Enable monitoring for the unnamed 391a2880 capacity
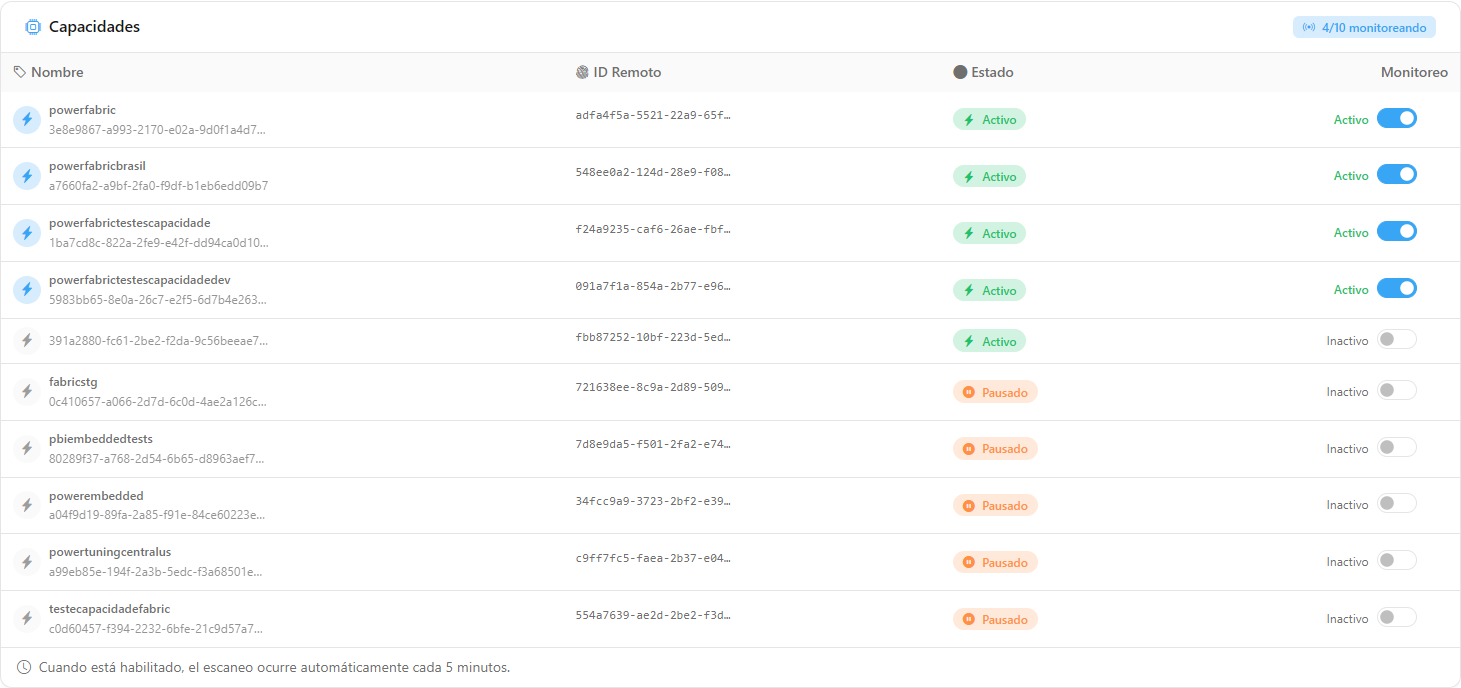Screen dimensions: 1461x688 click(x=1397, y=339)
